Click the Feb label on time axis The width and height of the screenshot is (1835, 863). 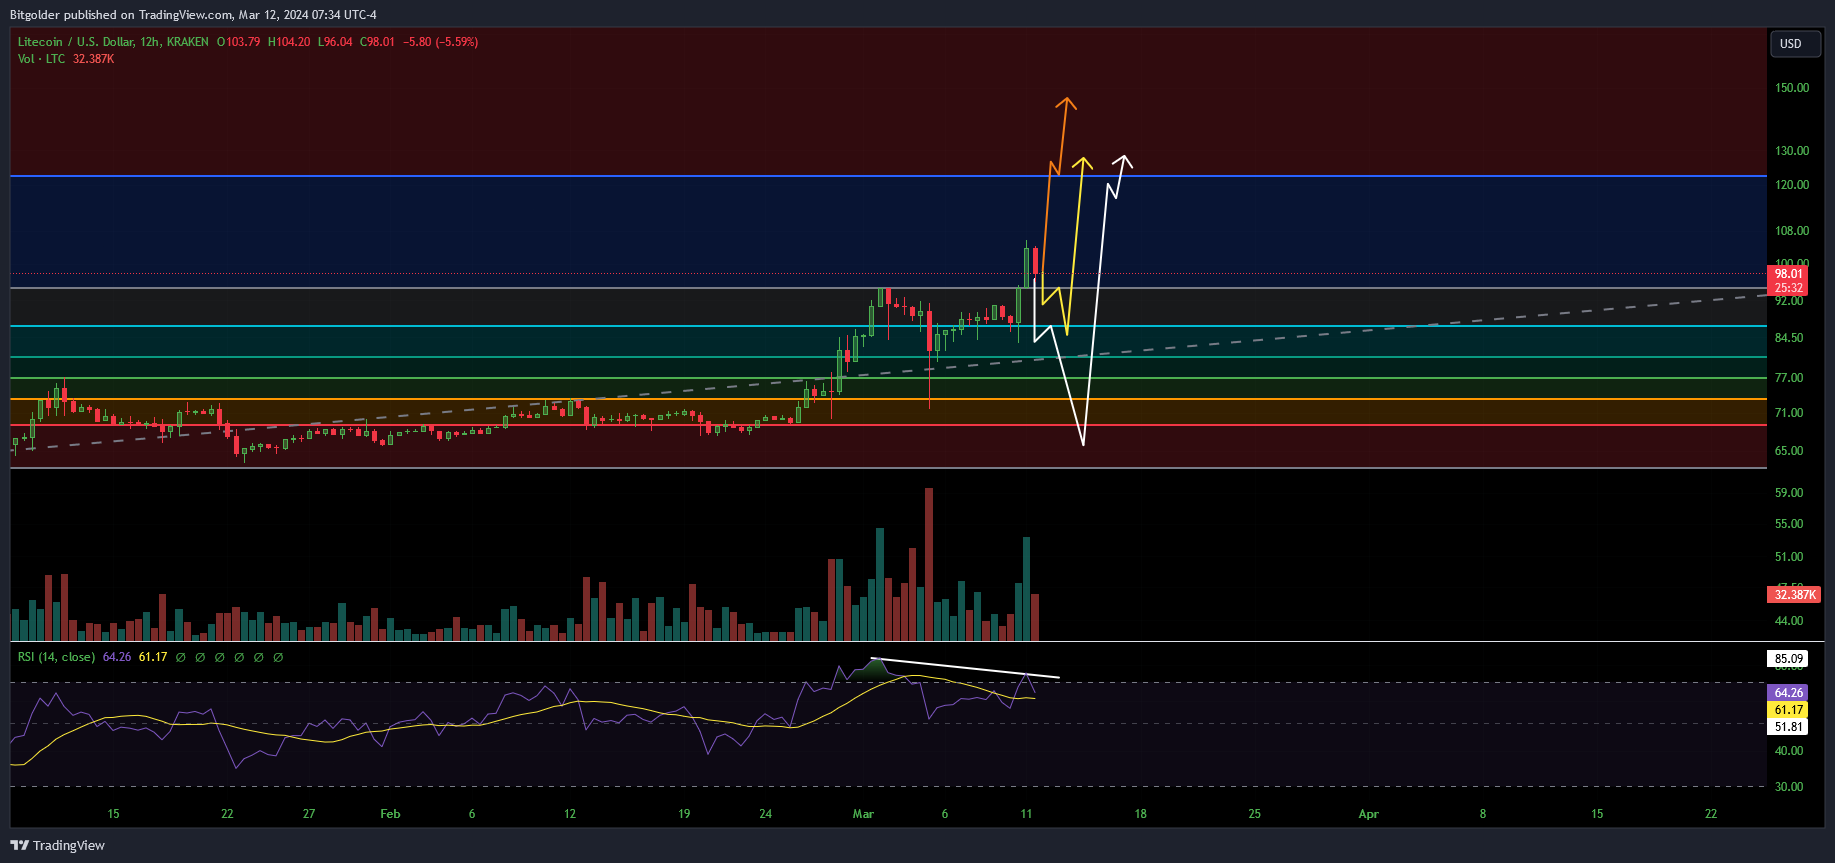pos(390,814)
